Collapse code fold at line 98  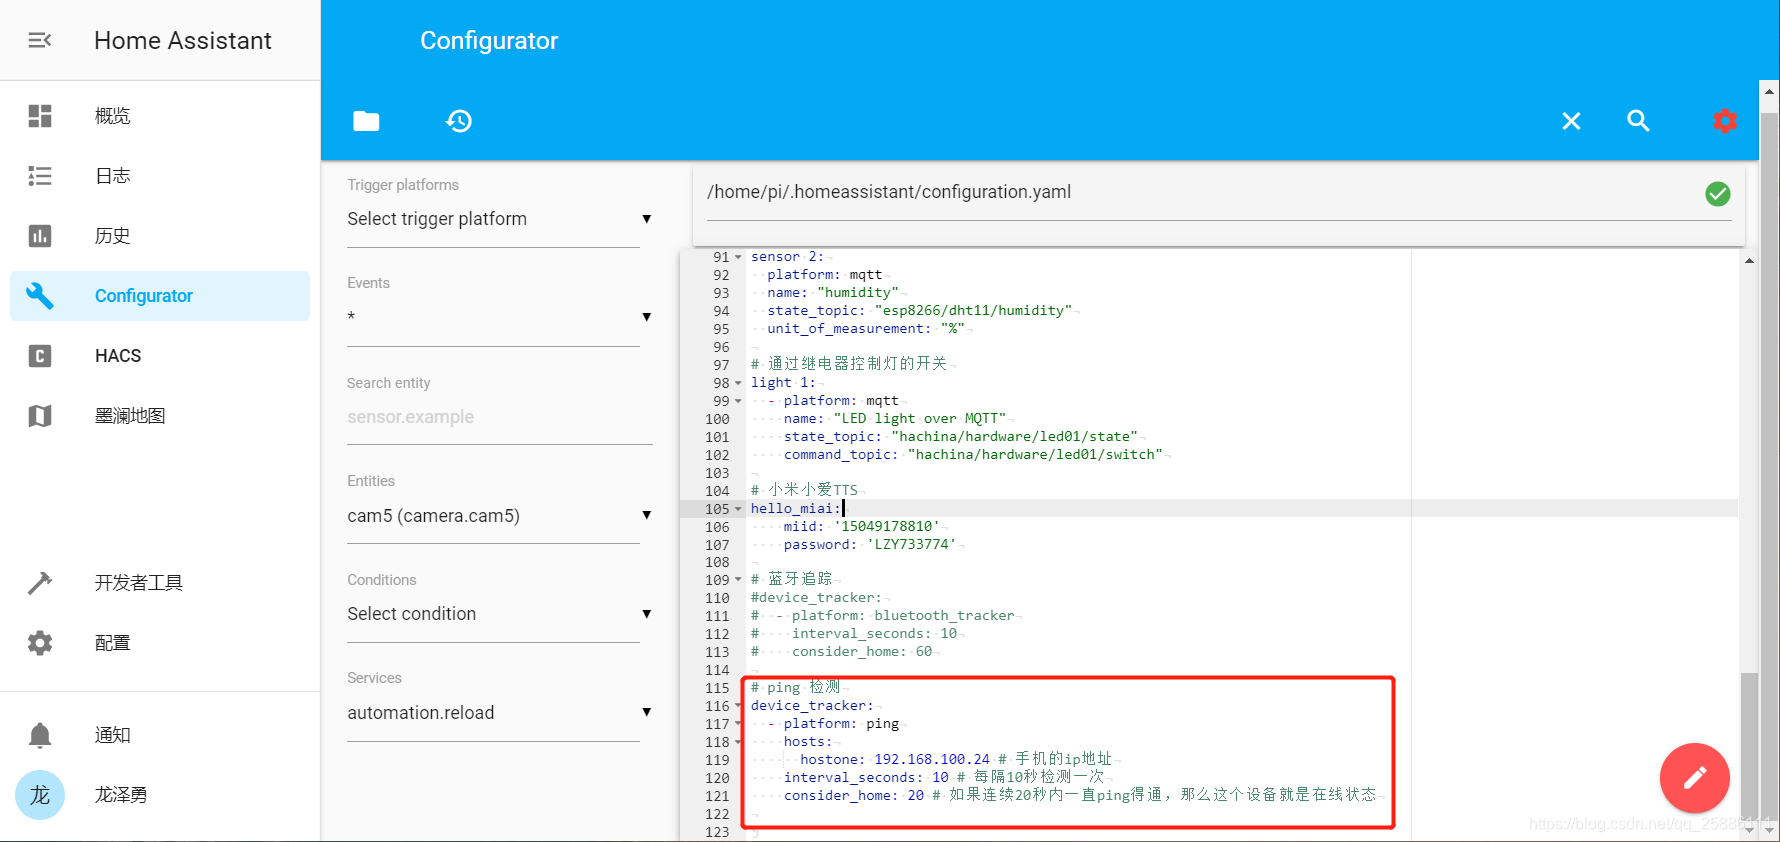pyautogui.click(x=738, y=383)
